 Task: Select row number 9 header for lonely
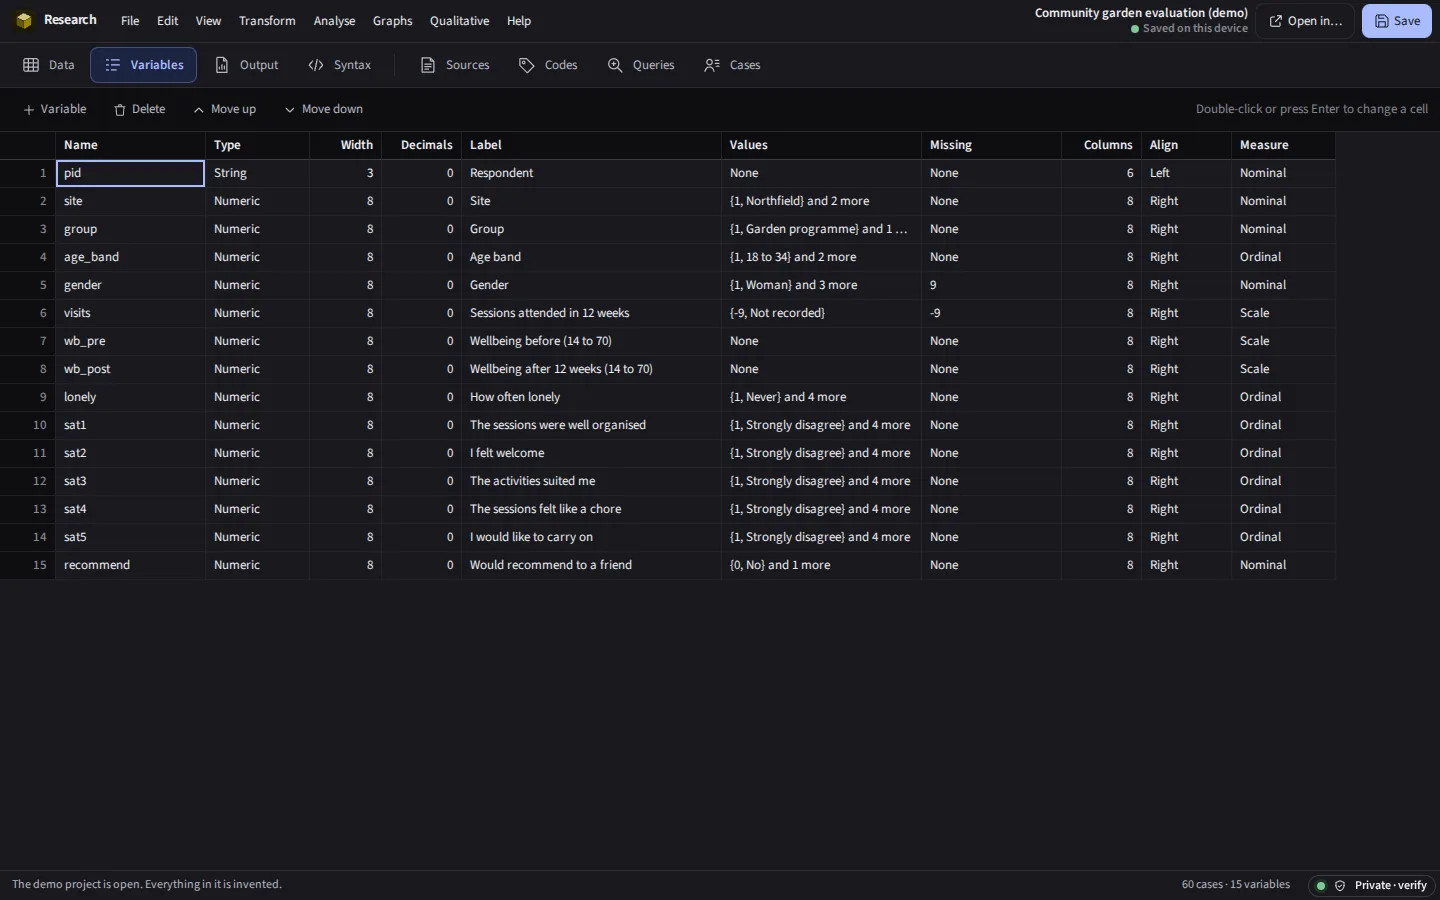28,397
